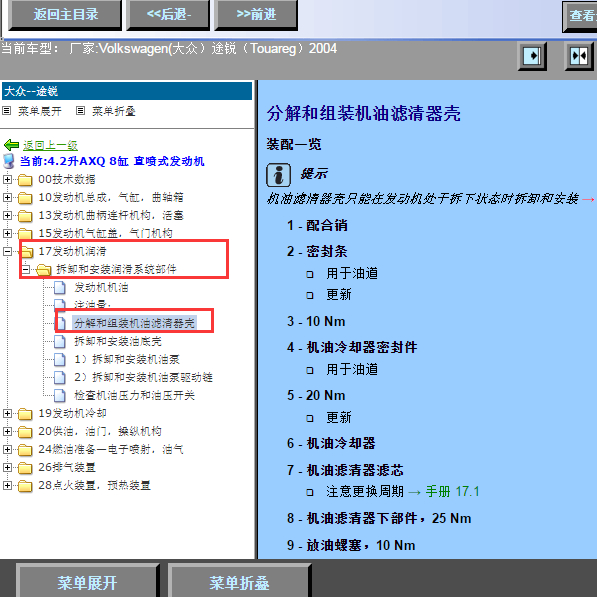This screenshot has width=597, height=597.
Task: Click open folder icon of 拆卸和安装润滑系统部件
Action: (44, 270)
